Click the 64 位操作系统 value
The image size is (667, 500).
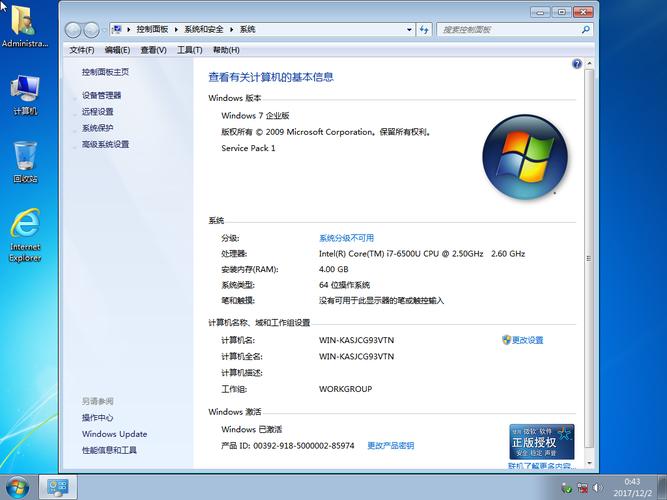(344, 285)
